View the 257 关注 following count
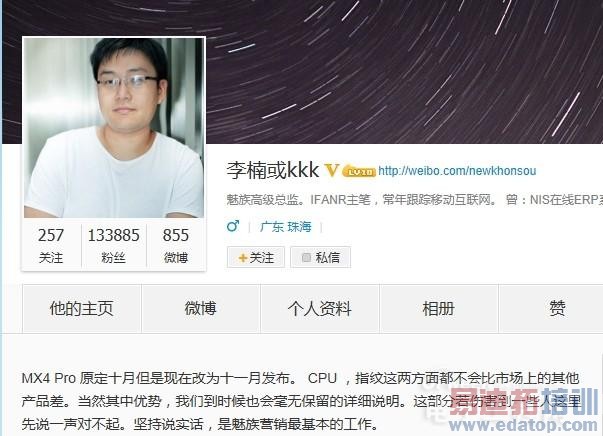This screenshot has height=436, width=603. tap(51, 245)
